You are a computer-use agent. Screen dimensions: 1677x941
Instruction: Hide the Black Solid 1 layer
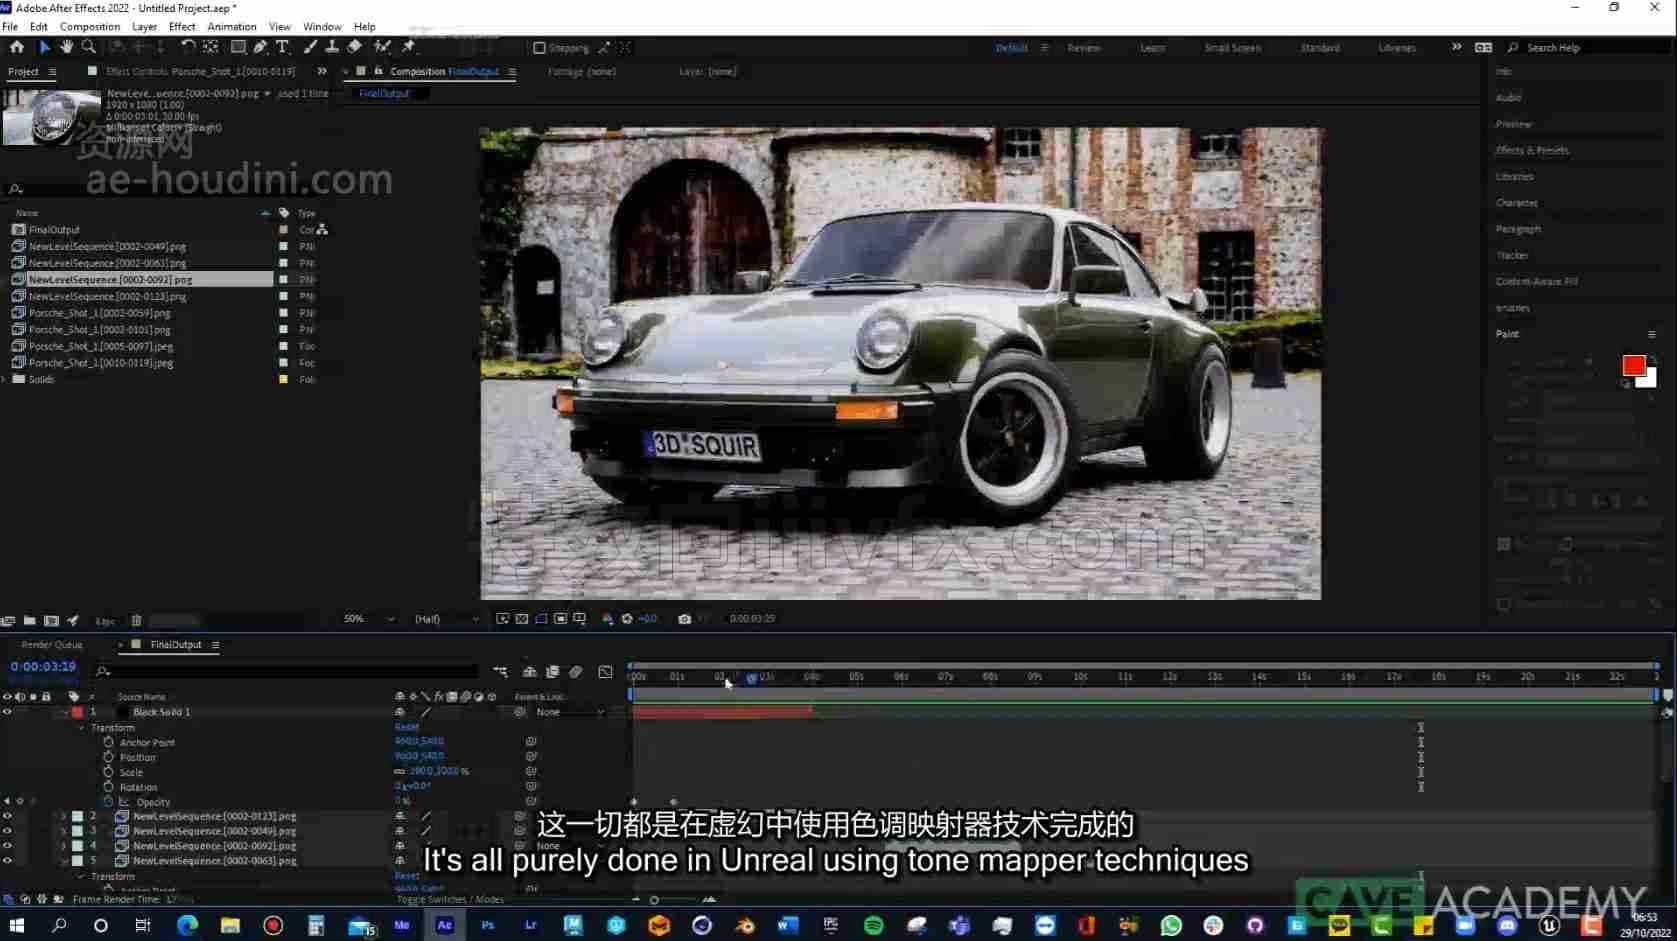(7, 712)
